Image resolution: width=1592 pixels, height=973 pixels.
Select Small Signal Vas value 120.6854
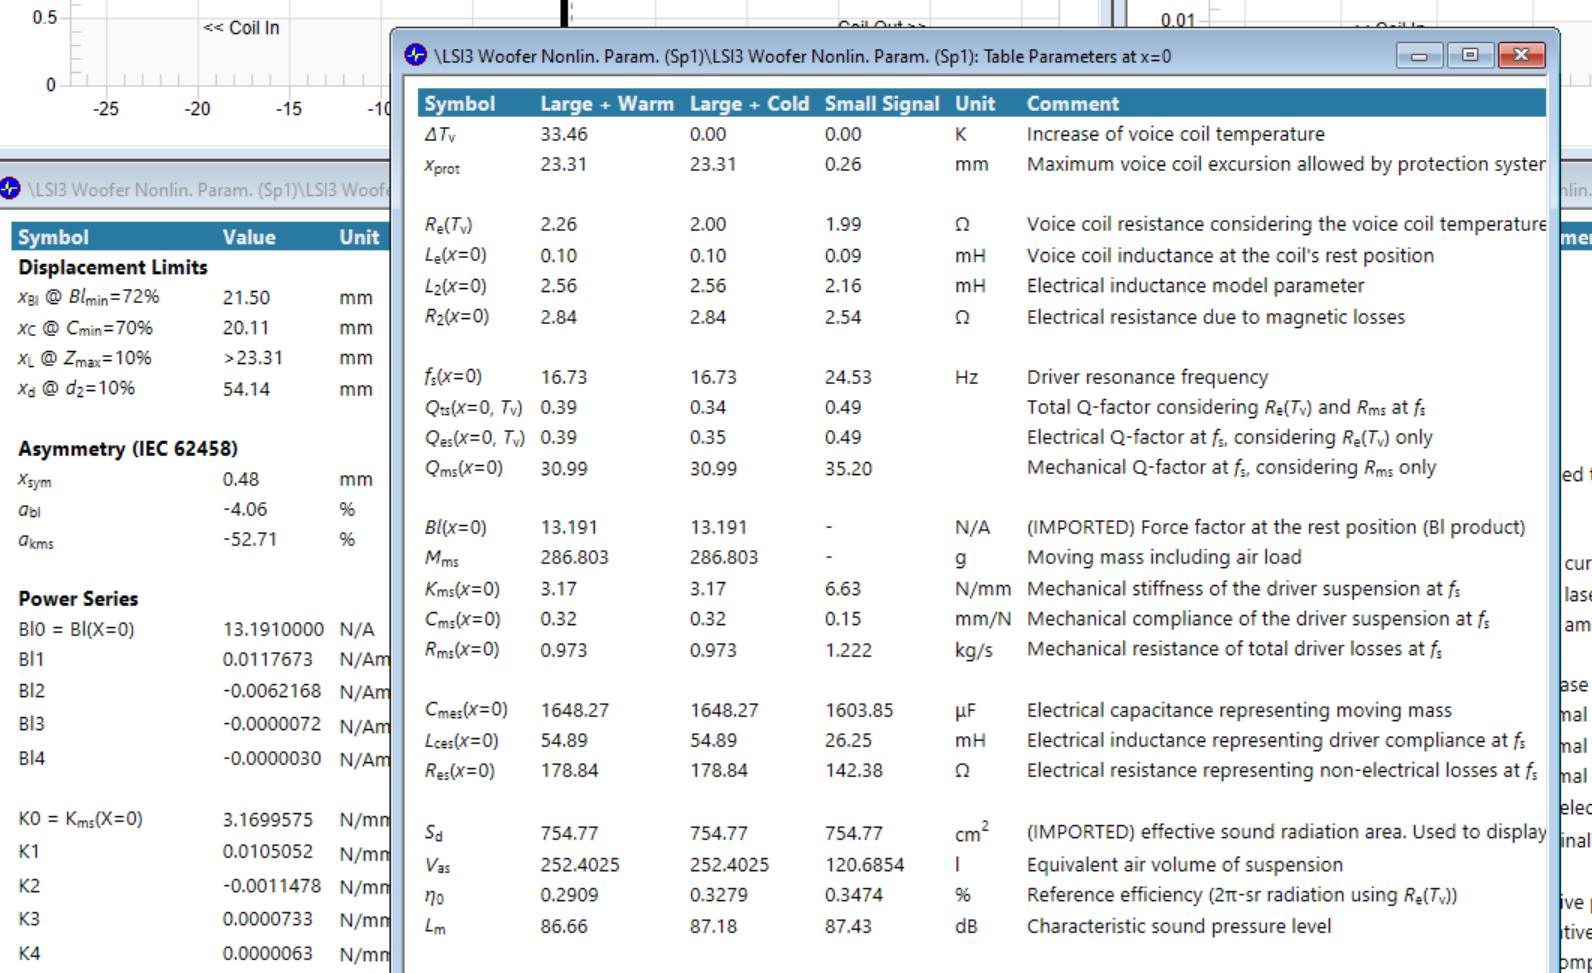(864, 865)
